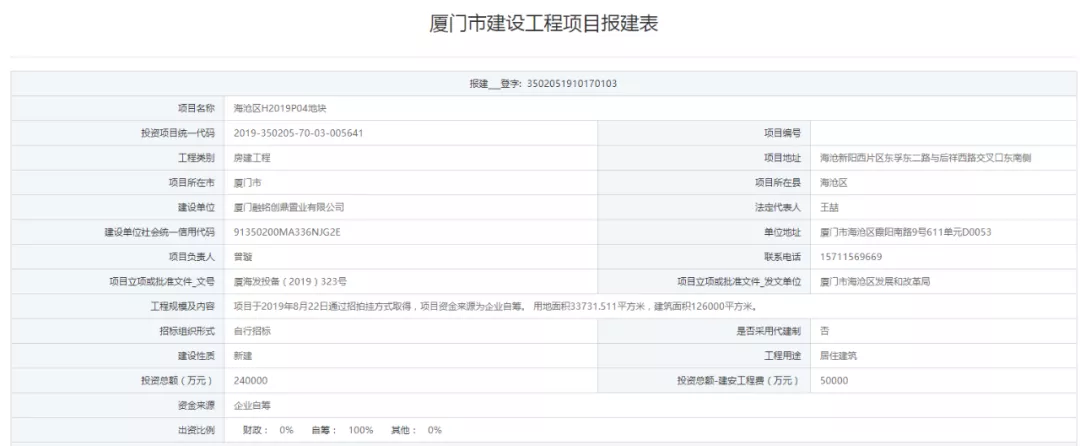Screen dimensions: 1080x446
Task: Select phone number 15711569669
Action: click(x=851, y=257)
